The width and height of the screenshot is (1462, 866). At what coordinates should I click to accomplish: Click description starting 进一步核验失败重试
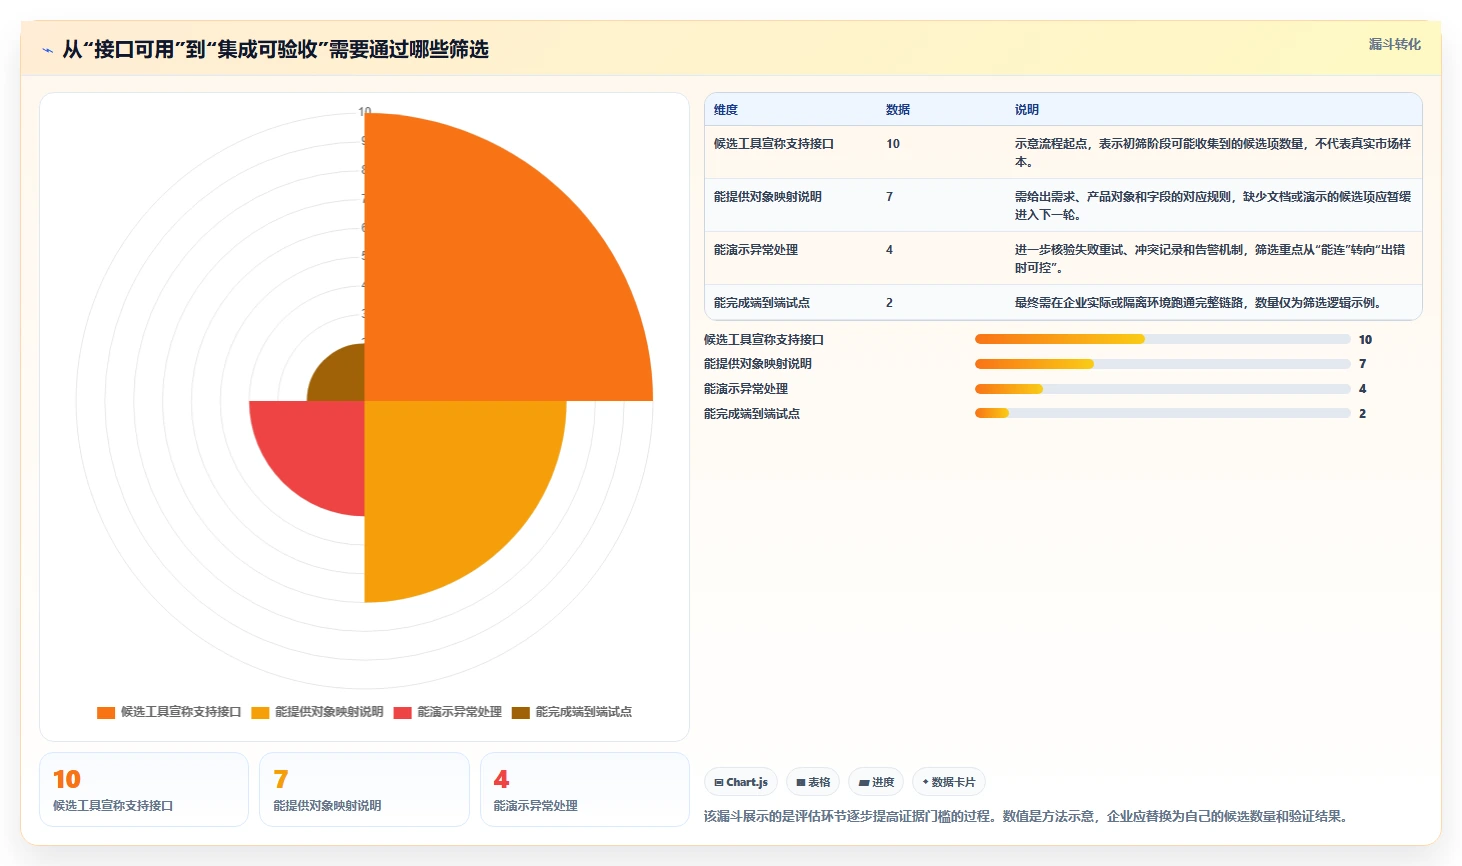[x=1210, y=259]
